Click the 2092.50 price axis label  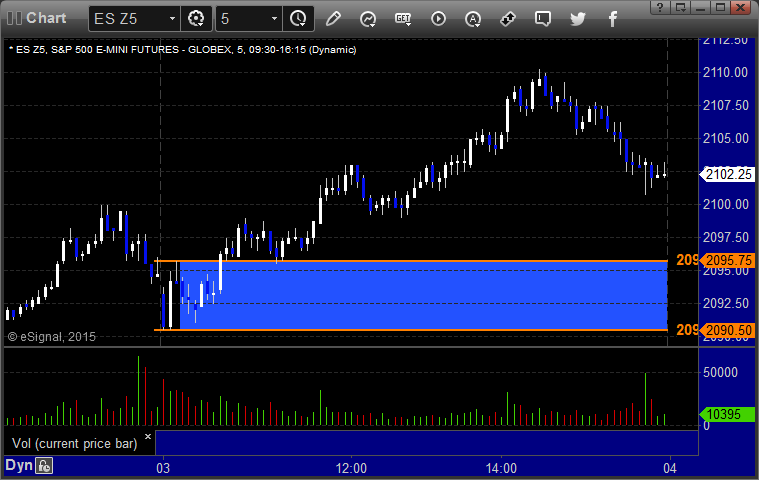tap(726, 303)
